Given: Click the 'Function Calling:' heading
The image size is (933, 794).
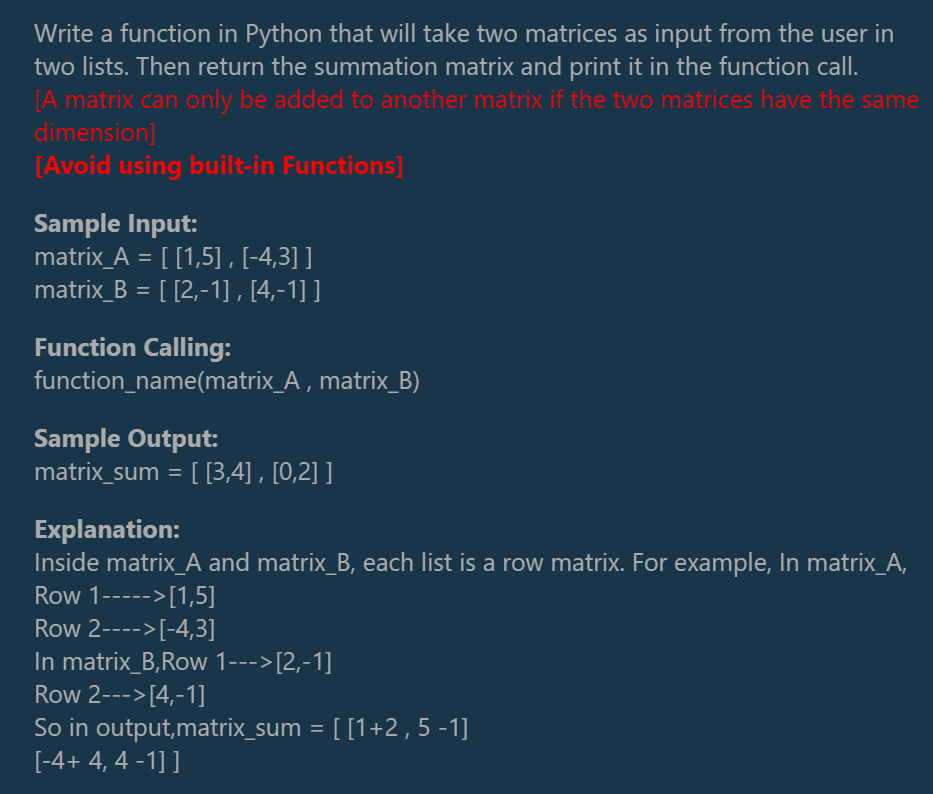Looking at the screenshot, I should [132, 348].
